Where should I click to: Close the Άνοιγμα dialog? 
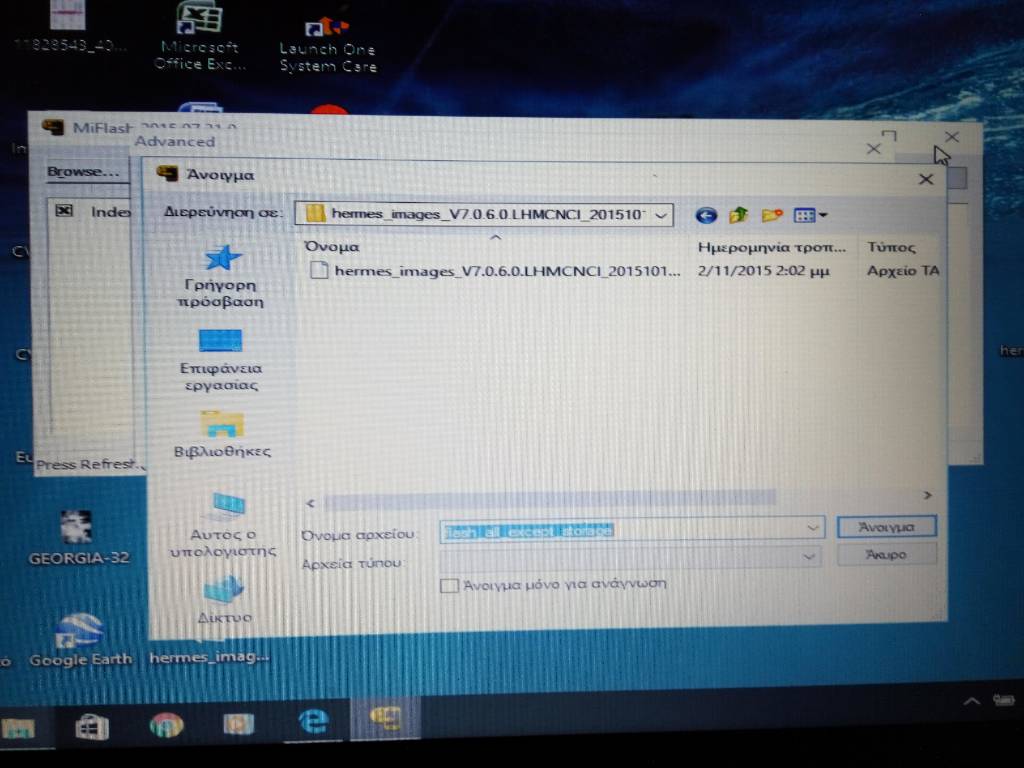[x=925, y=179]
